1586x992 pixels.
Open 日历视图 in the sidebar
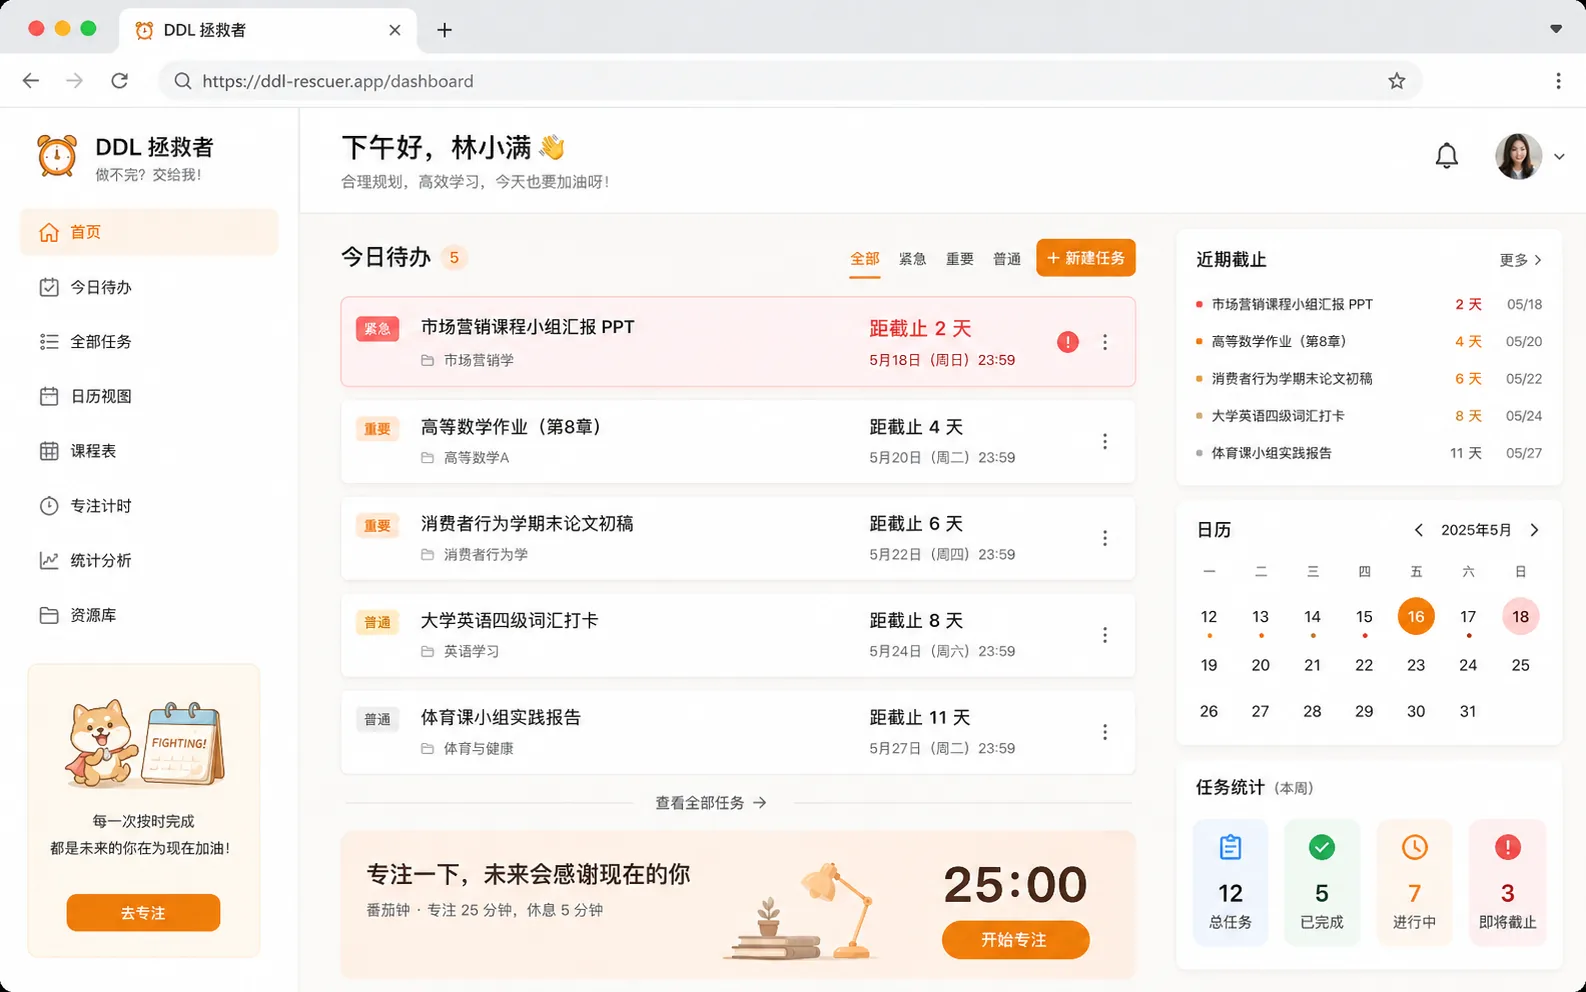(149, 396)
